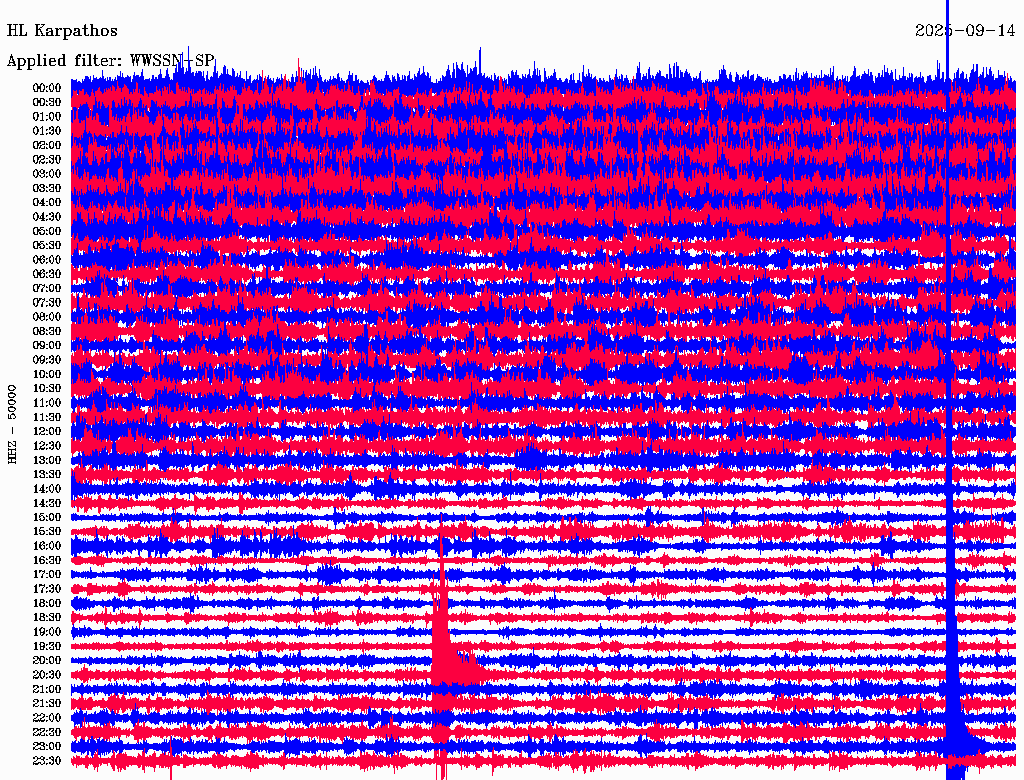Select the 00:00 time row label

point(47,88)
